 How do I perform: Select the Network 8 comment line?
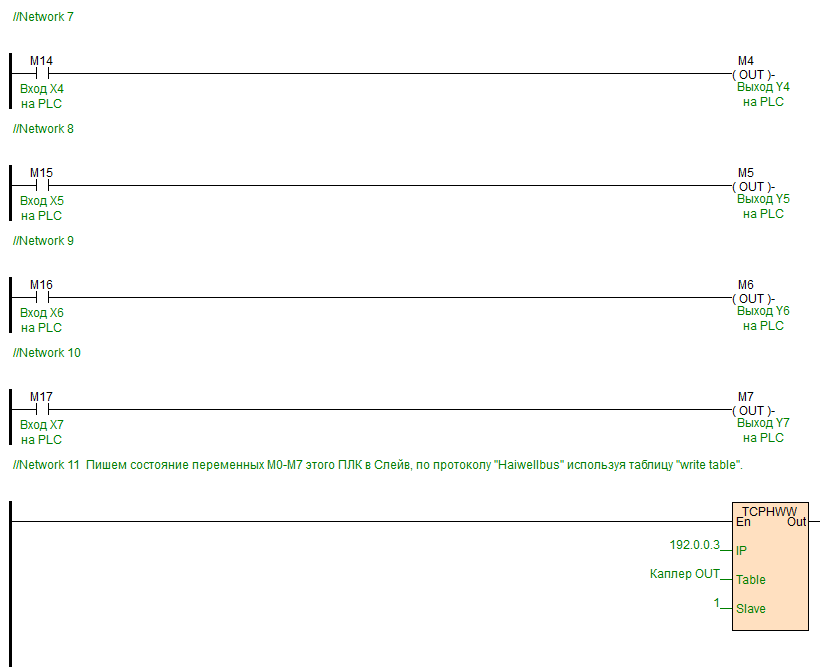tap(43, 129)
